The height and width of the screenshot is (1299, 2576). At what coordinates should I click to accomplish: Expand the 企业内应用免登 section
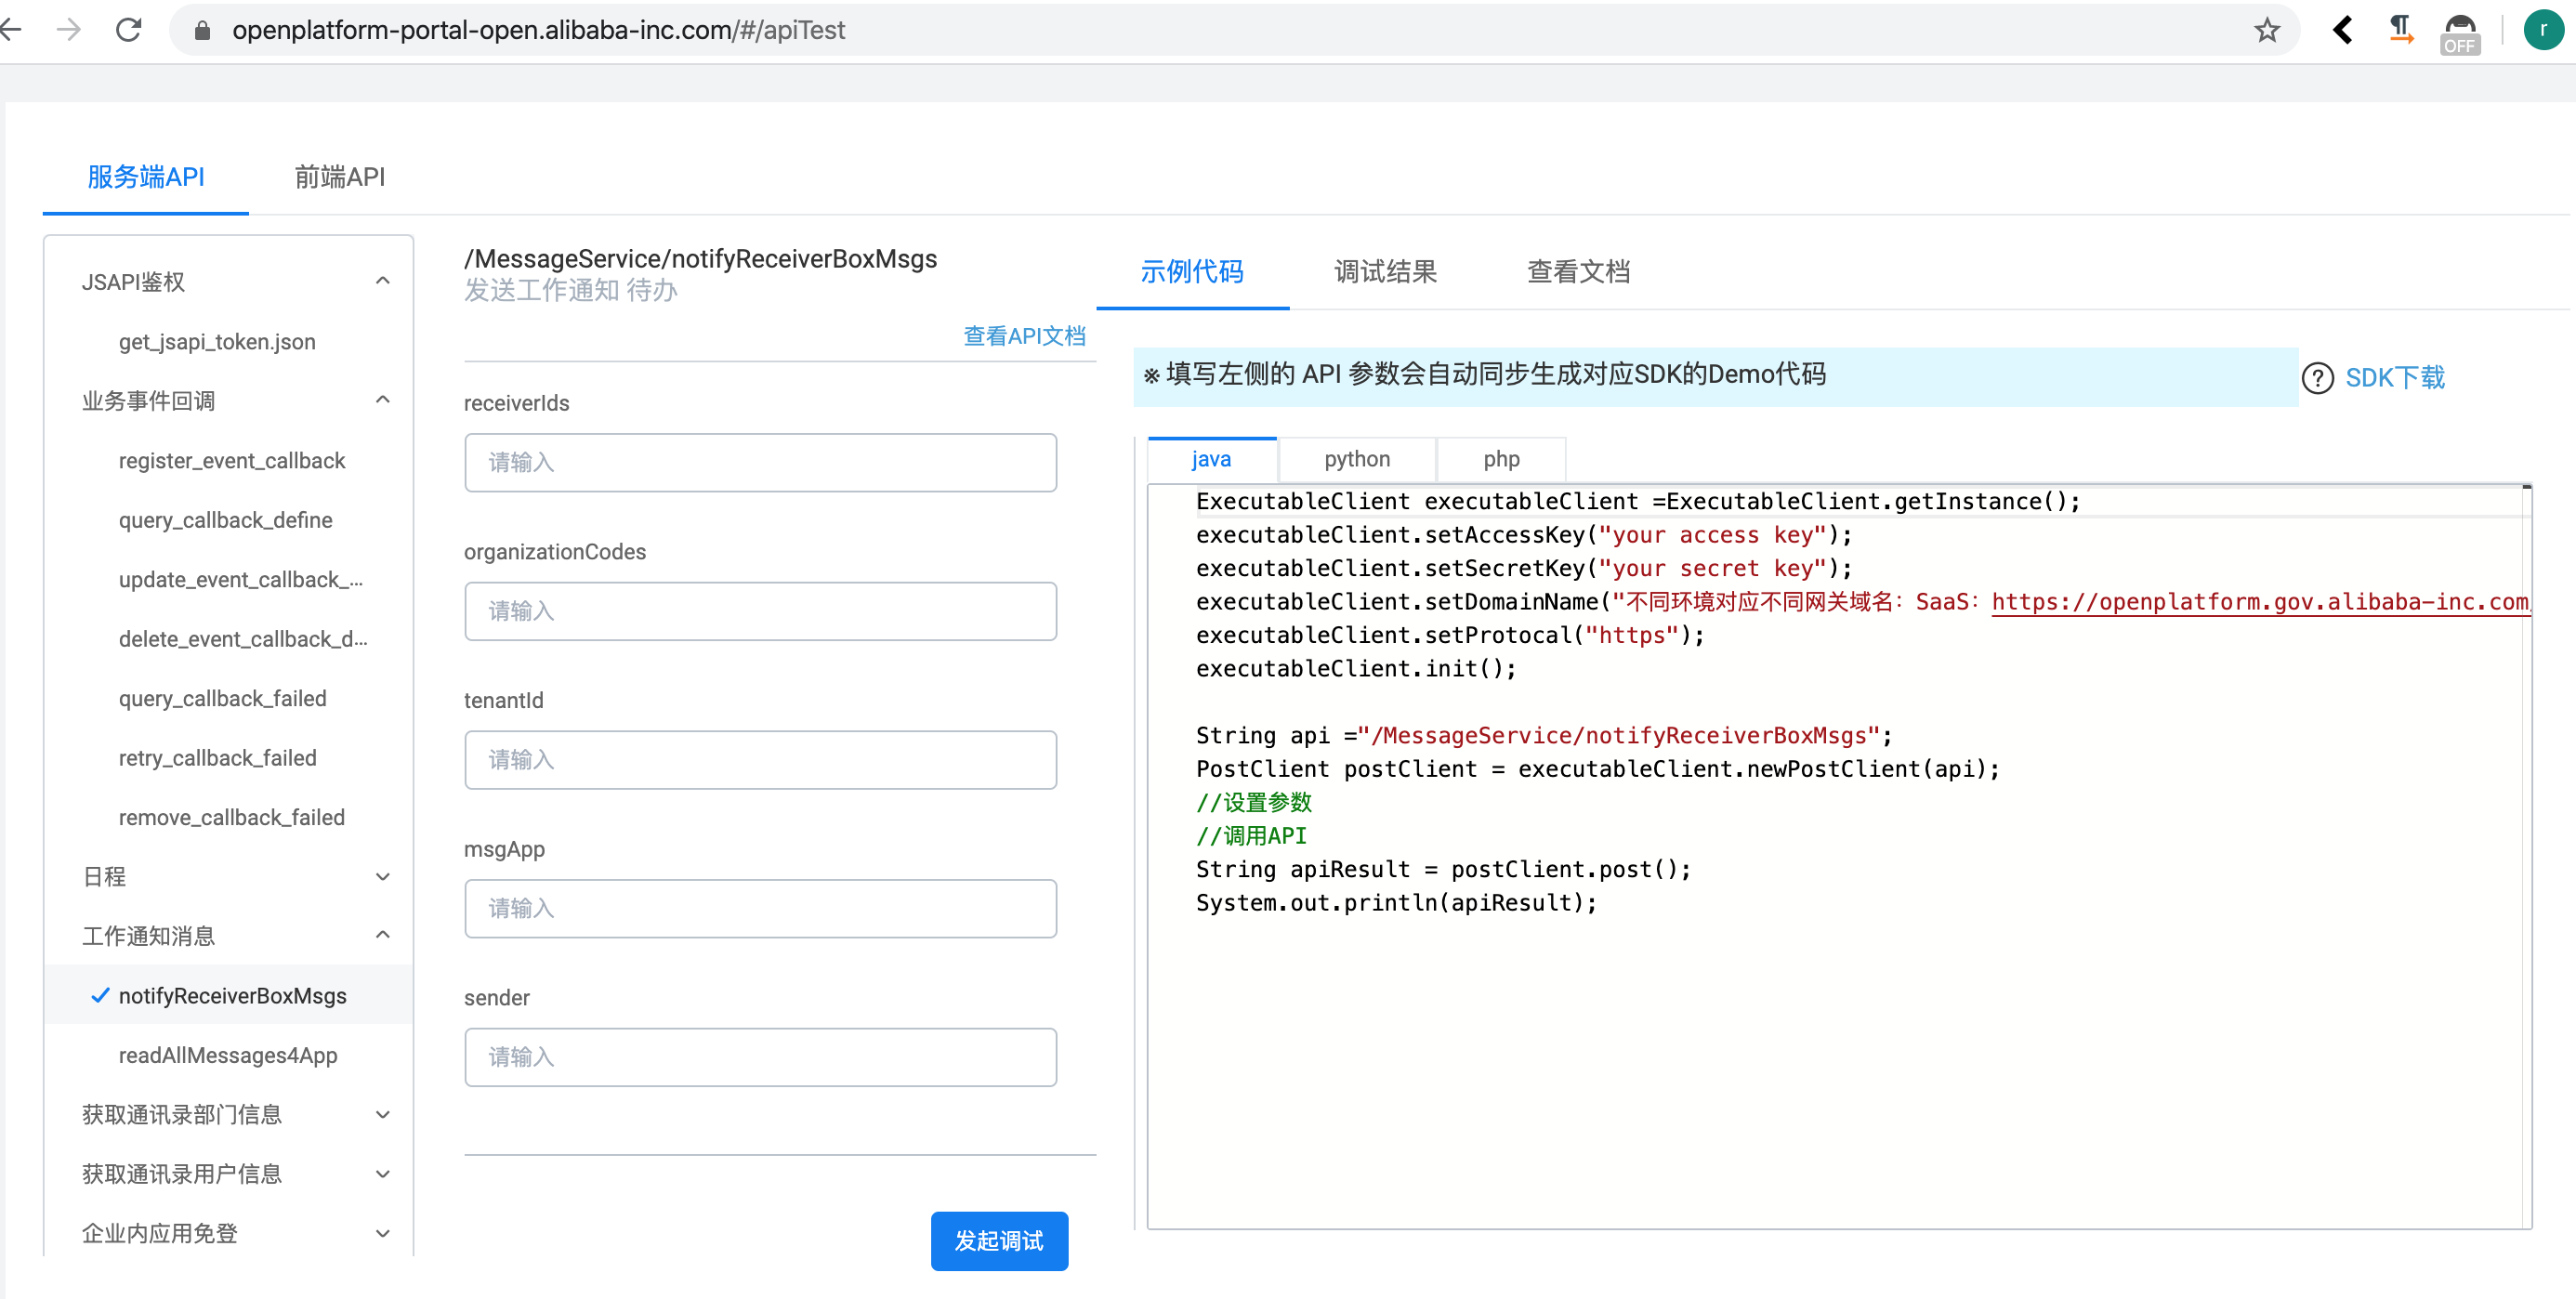point(382,1233)
